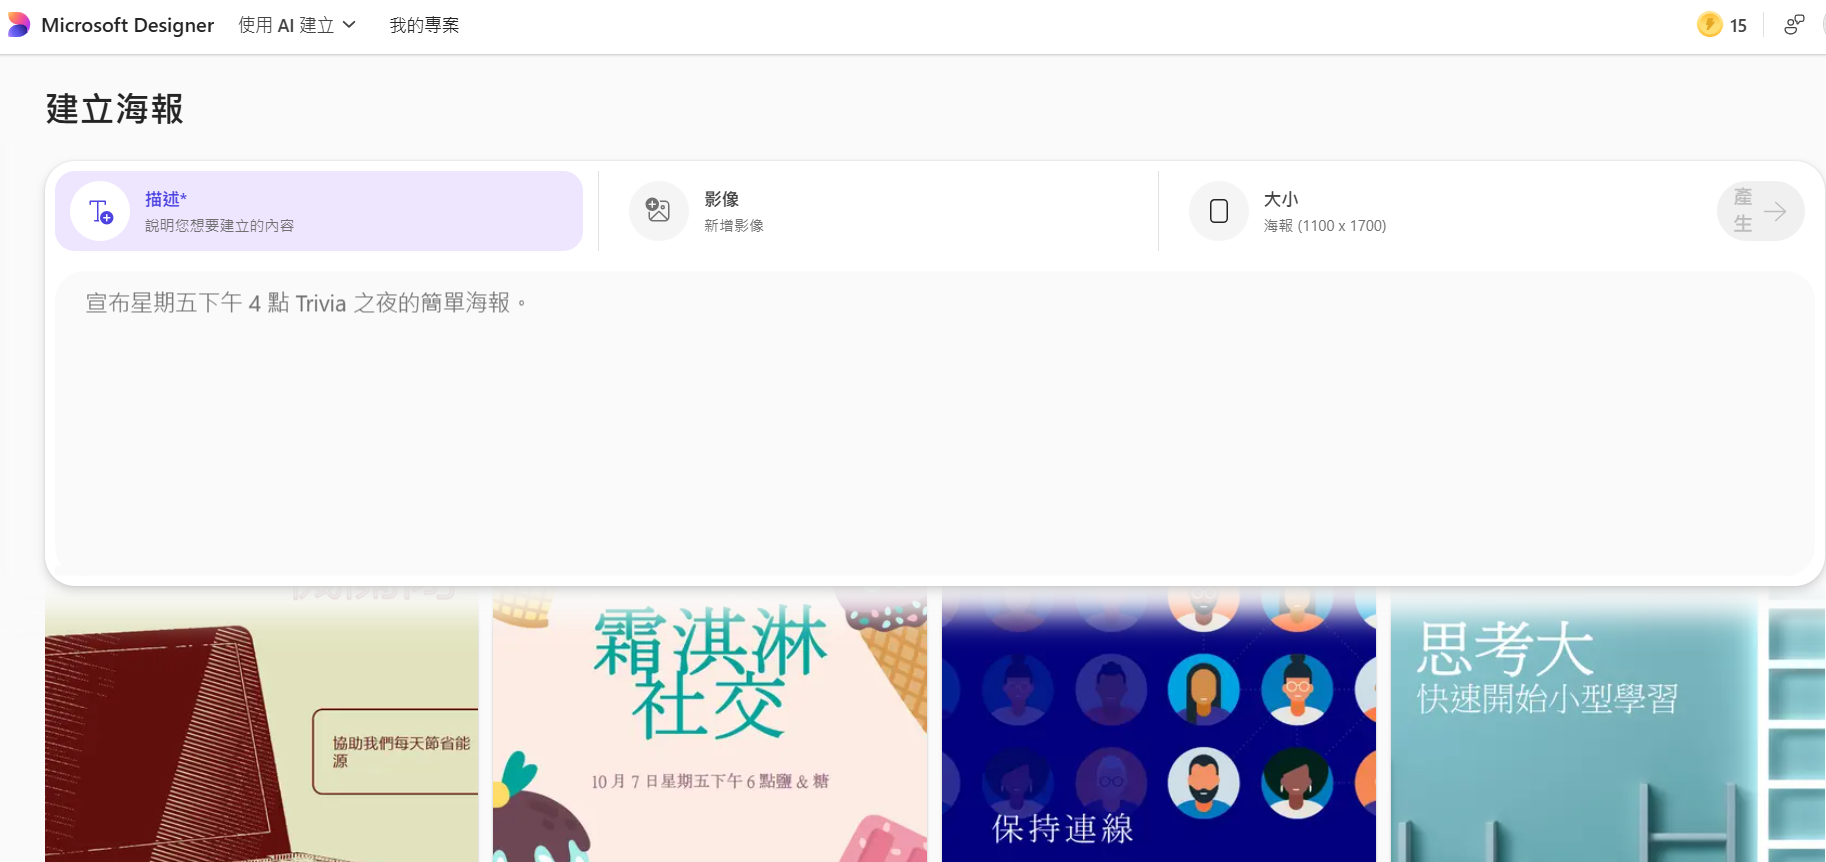The image size is (1826, 862).
Task: Click the 建立海報 page heading
Action: coord(115,109)
